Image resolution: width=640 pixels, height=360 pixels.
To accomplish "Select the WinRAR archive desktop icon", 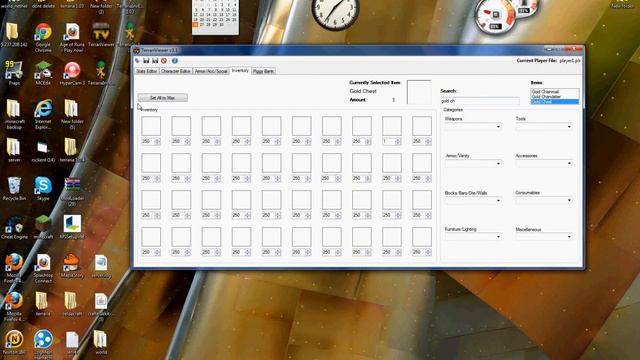I will [x=72, y=191].
